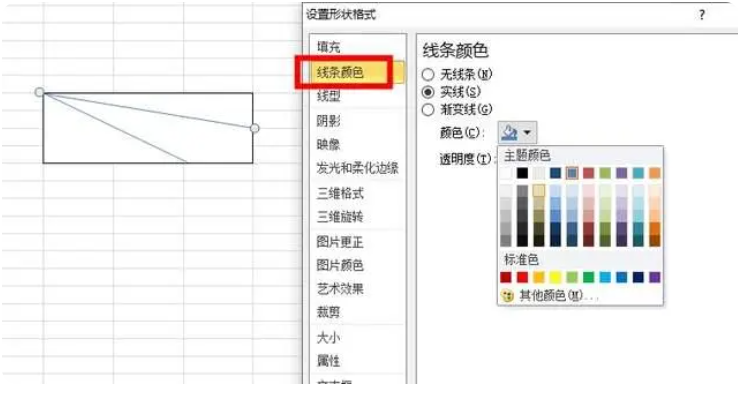This screenshot has height=396, width=738.
Task: Select the 实线 radio option
Action: tap(428, 92)
